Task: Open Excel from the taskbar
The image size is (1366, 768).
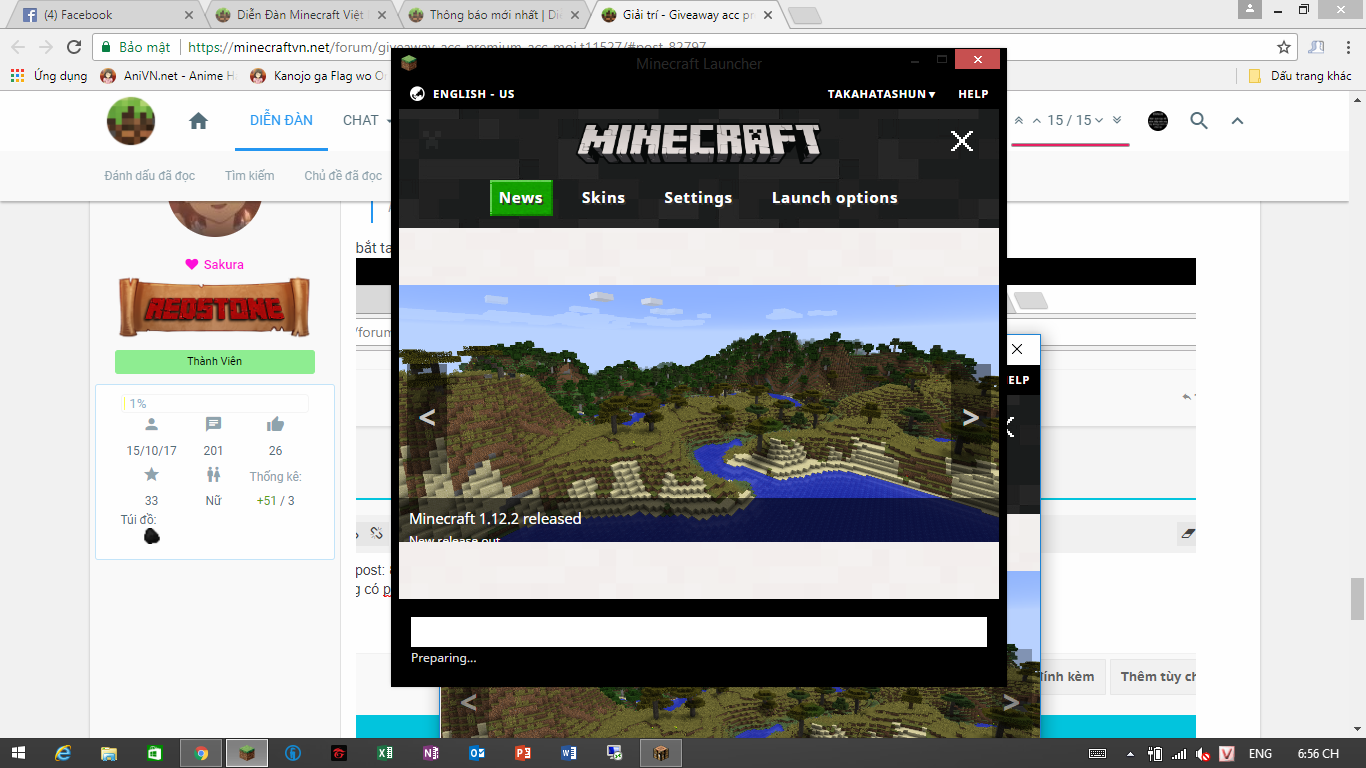Action: point(385,753)
